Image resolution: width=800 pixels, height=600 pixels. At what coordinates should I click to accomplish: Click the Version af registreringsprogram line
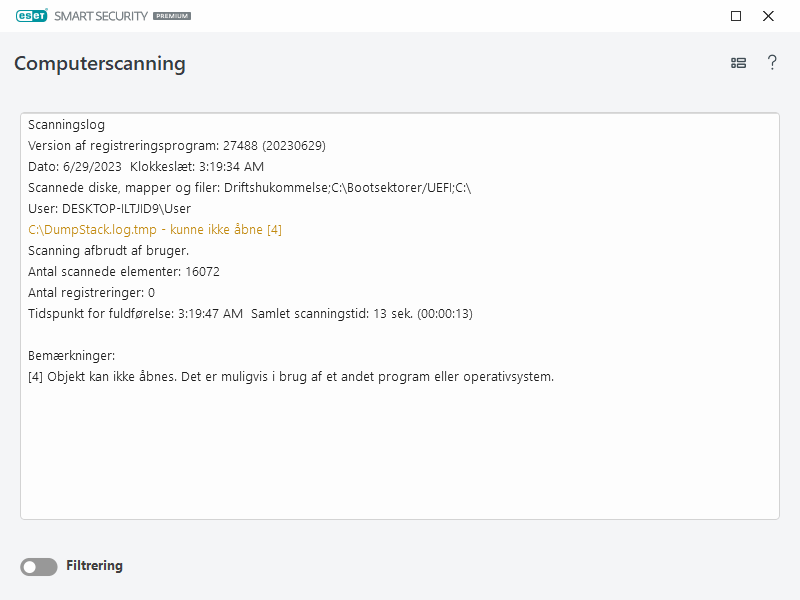(176, 146)
